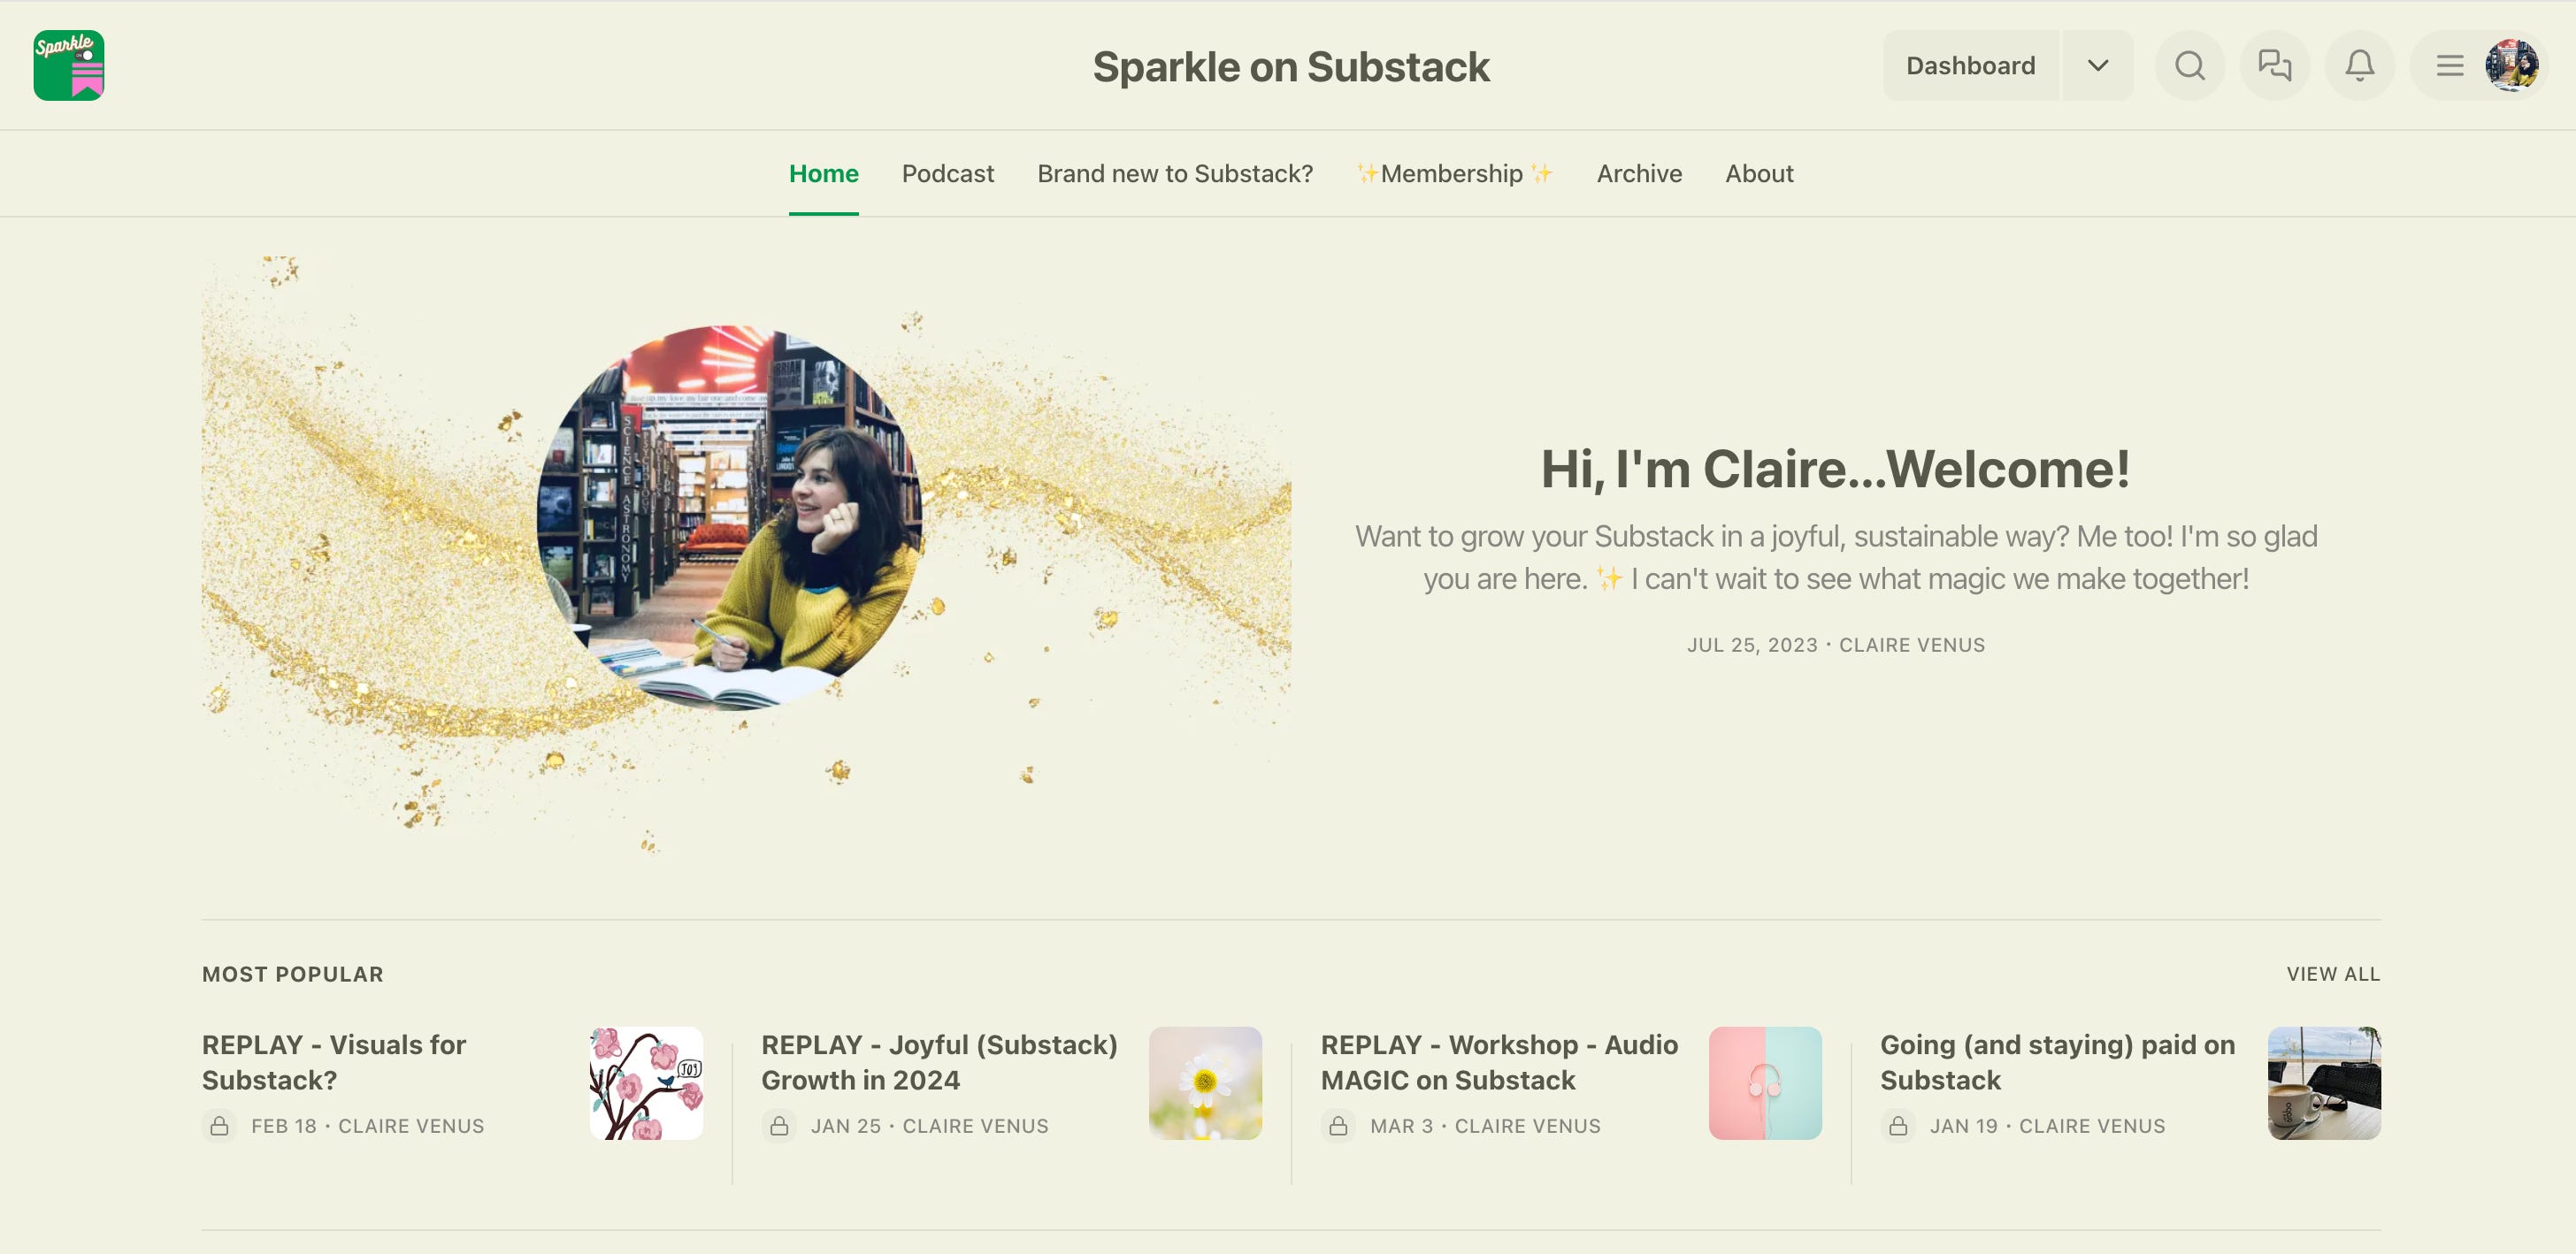The image size is (2576, 1254).
Task: Open Brand new to Substack? tab
Action: click(1174, 174)
